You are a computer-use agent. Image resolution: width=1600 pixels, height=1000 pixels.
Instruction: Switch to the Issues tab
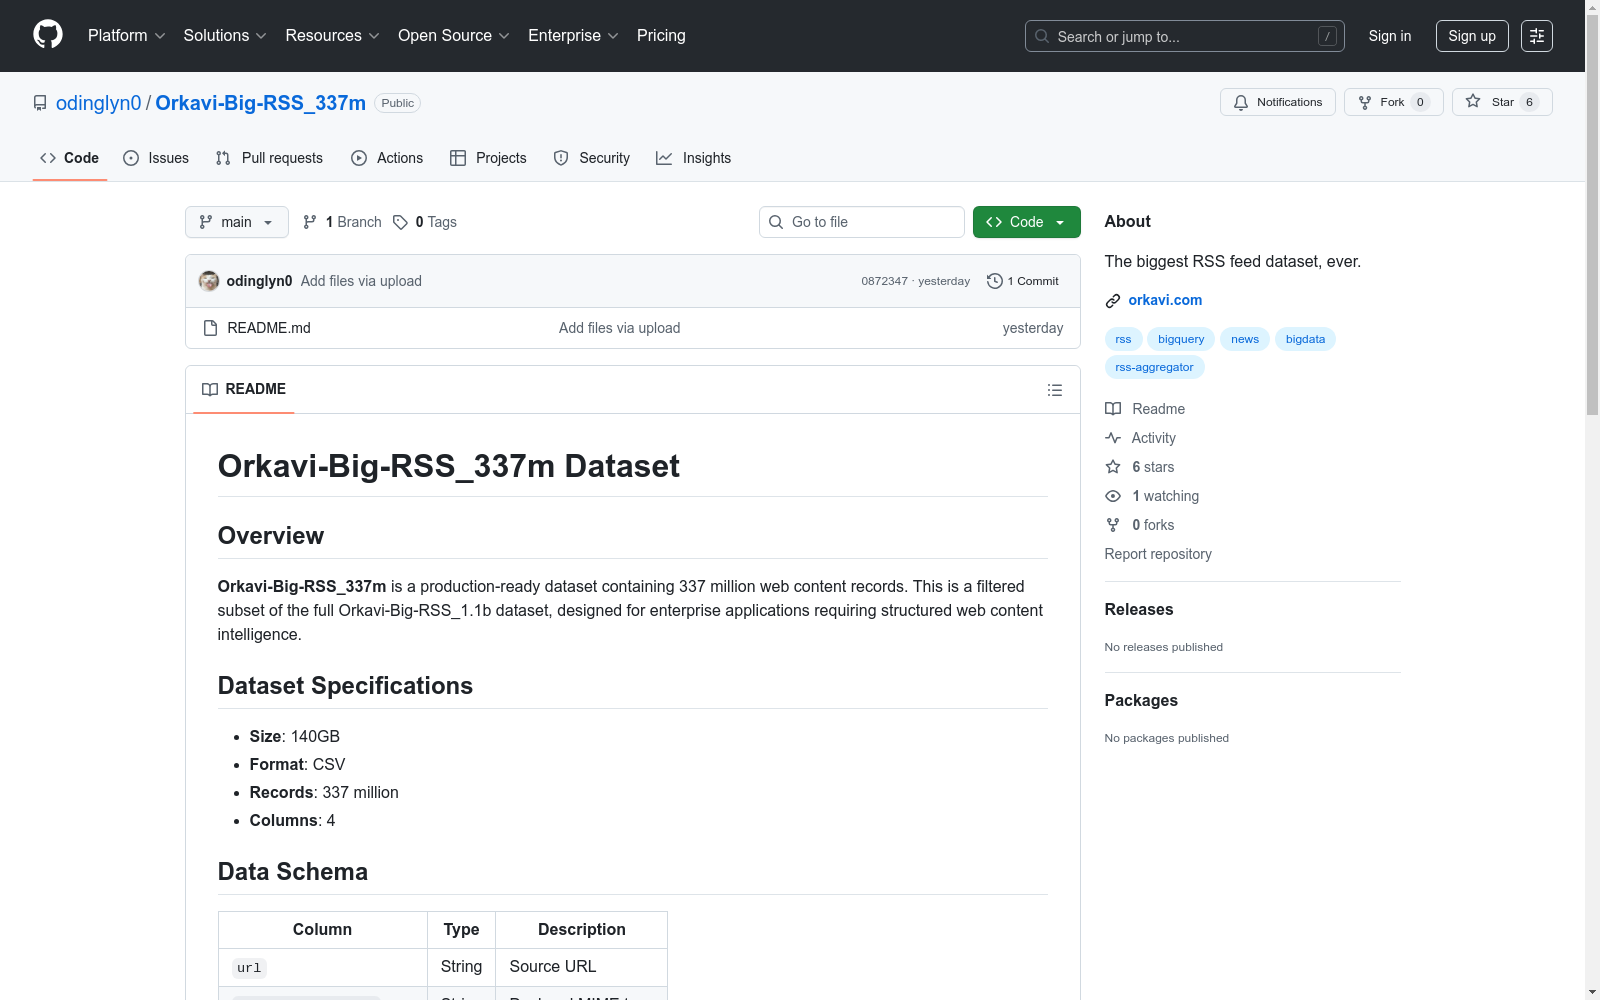156,158
